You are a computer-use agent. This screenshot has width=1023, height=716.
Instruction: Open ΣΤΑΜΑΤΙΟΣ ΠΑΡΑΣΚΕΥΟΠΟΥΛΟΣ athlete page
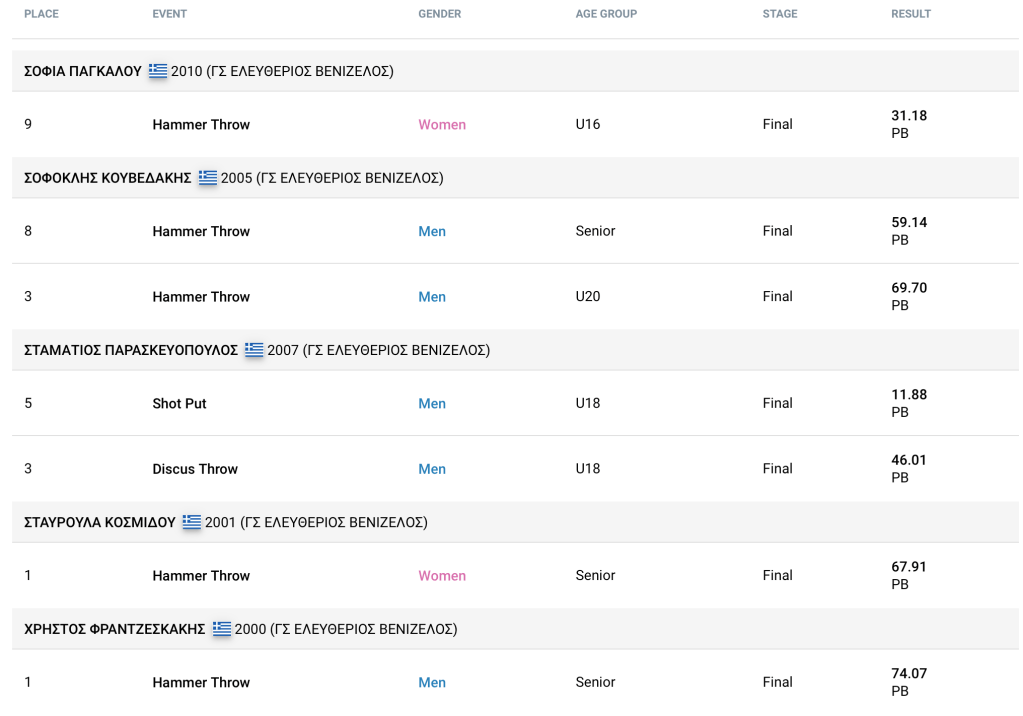click(131, 351)
